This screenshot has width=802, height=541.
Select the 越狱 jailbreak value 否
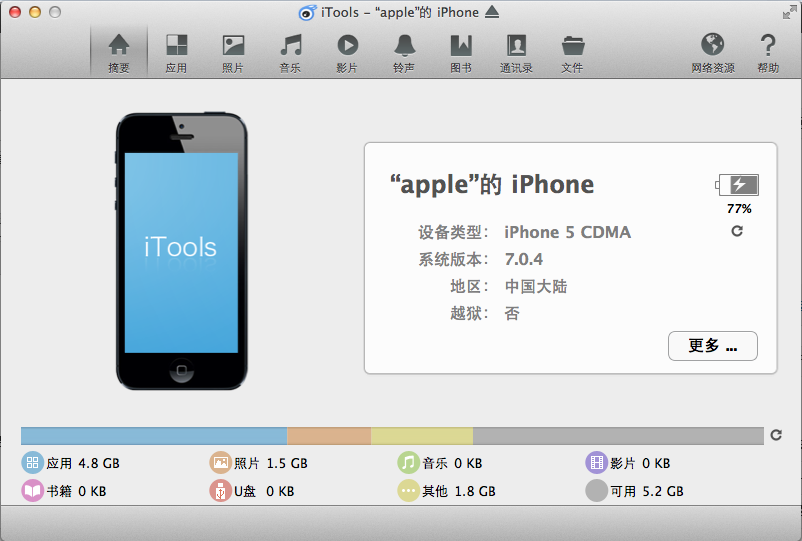[512, 313]
